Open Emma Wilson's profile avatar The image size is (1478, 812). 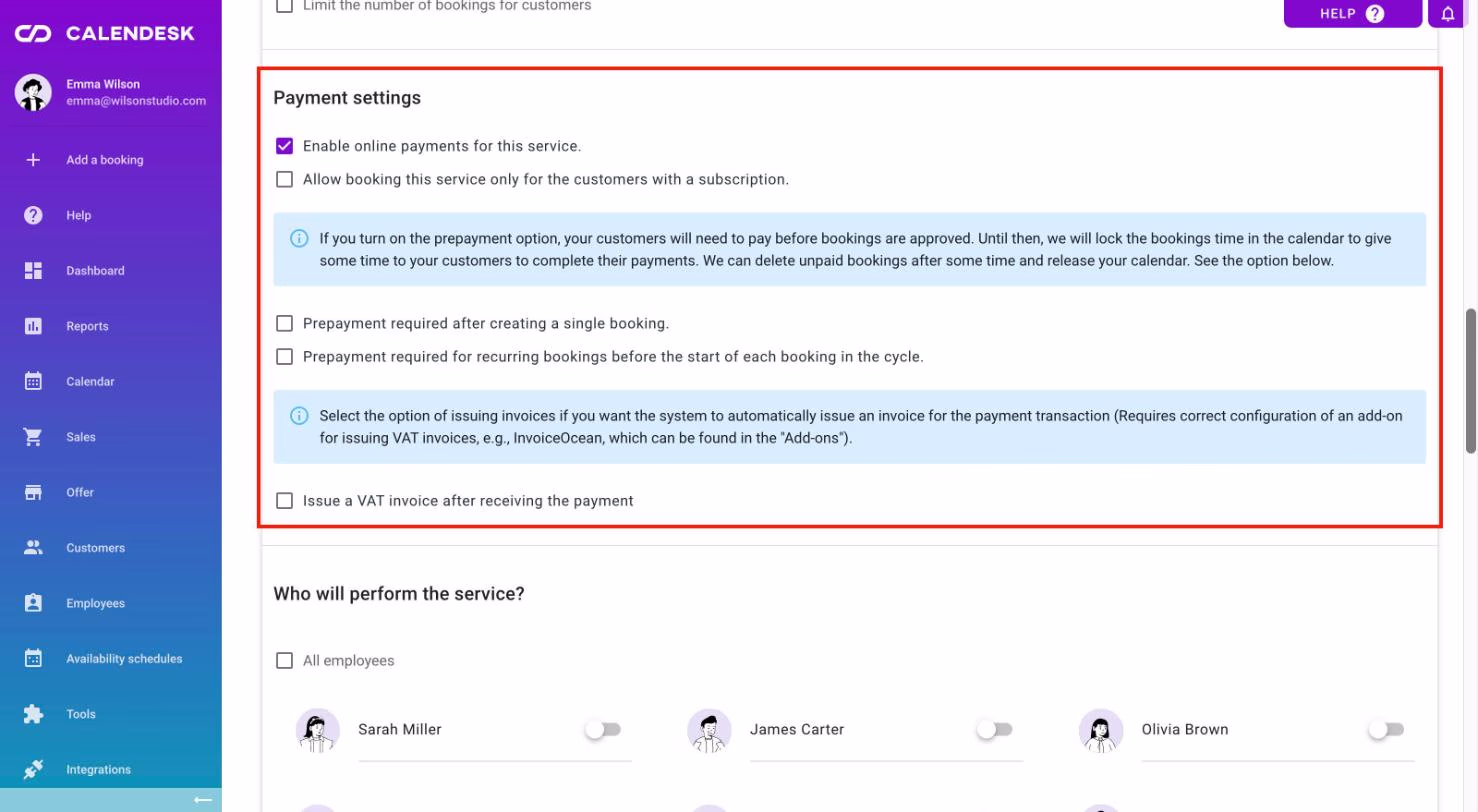coord(33,93)
